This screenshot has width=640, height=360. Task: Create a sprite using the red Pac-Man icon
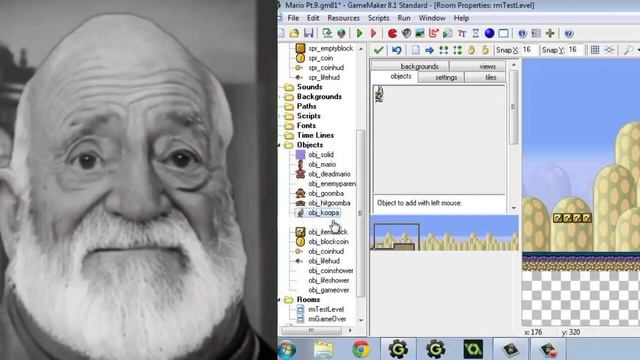pyautogui.click(x=392, y=33)
